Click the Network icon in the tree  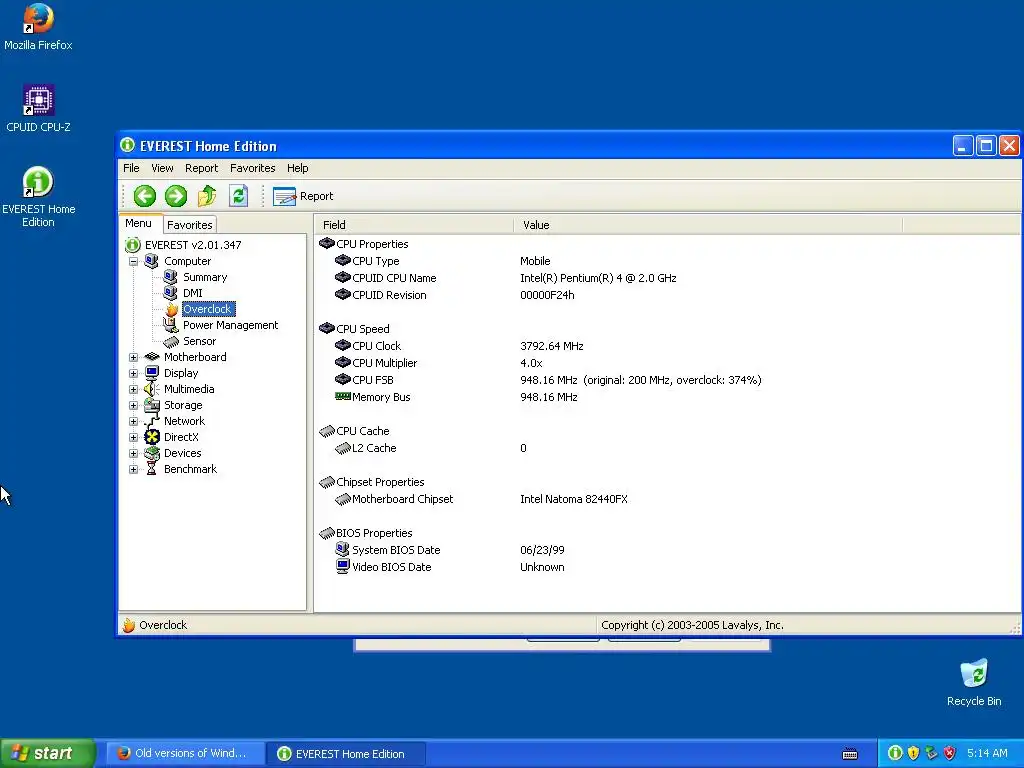[152, 421]
